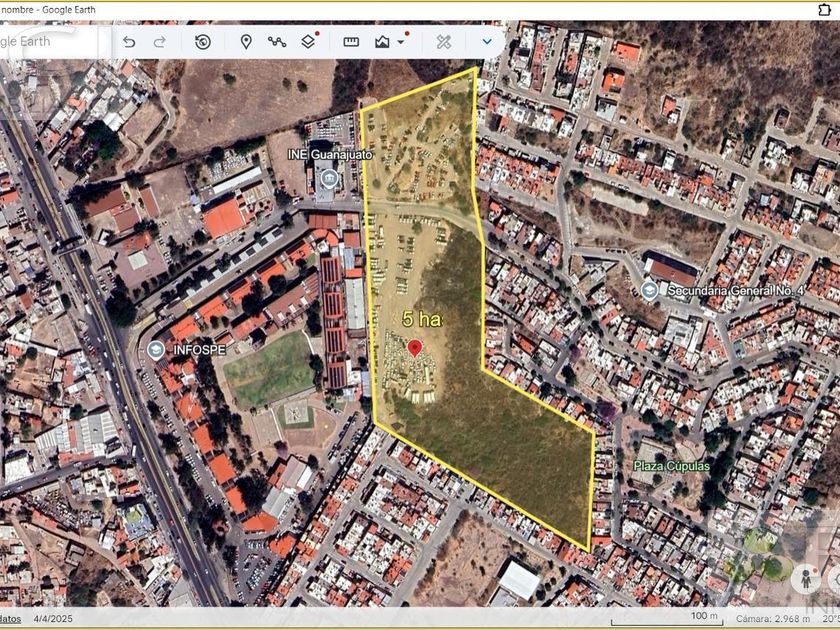Open the map layers stack icon
Image resolution: width=840 pixels, height=630 pixels.
tap(309, 42)
